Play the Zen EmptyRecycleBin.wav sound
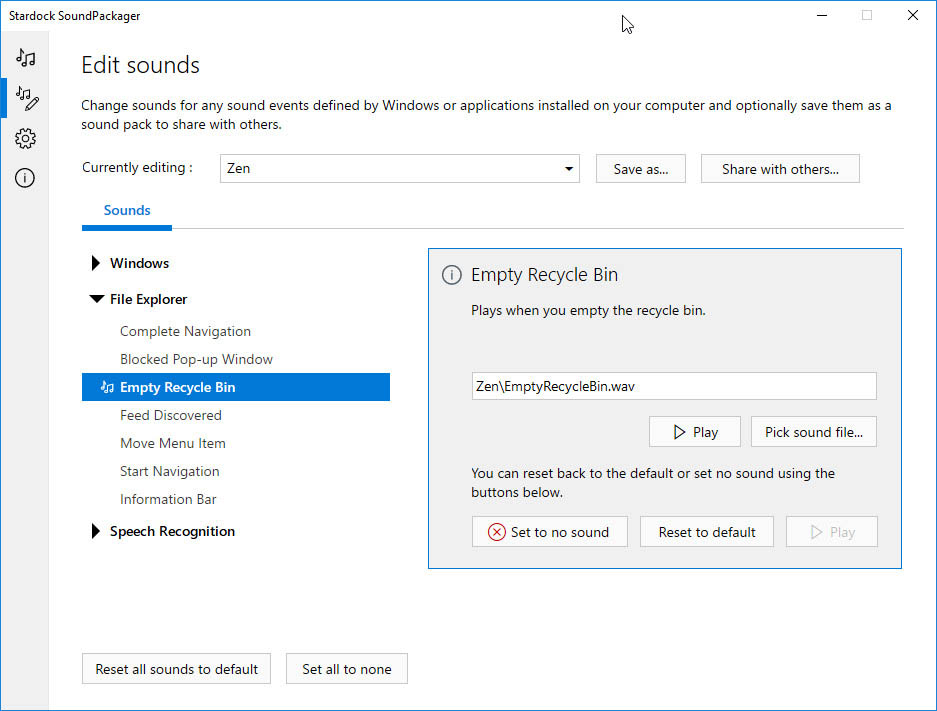 (695, 432)
